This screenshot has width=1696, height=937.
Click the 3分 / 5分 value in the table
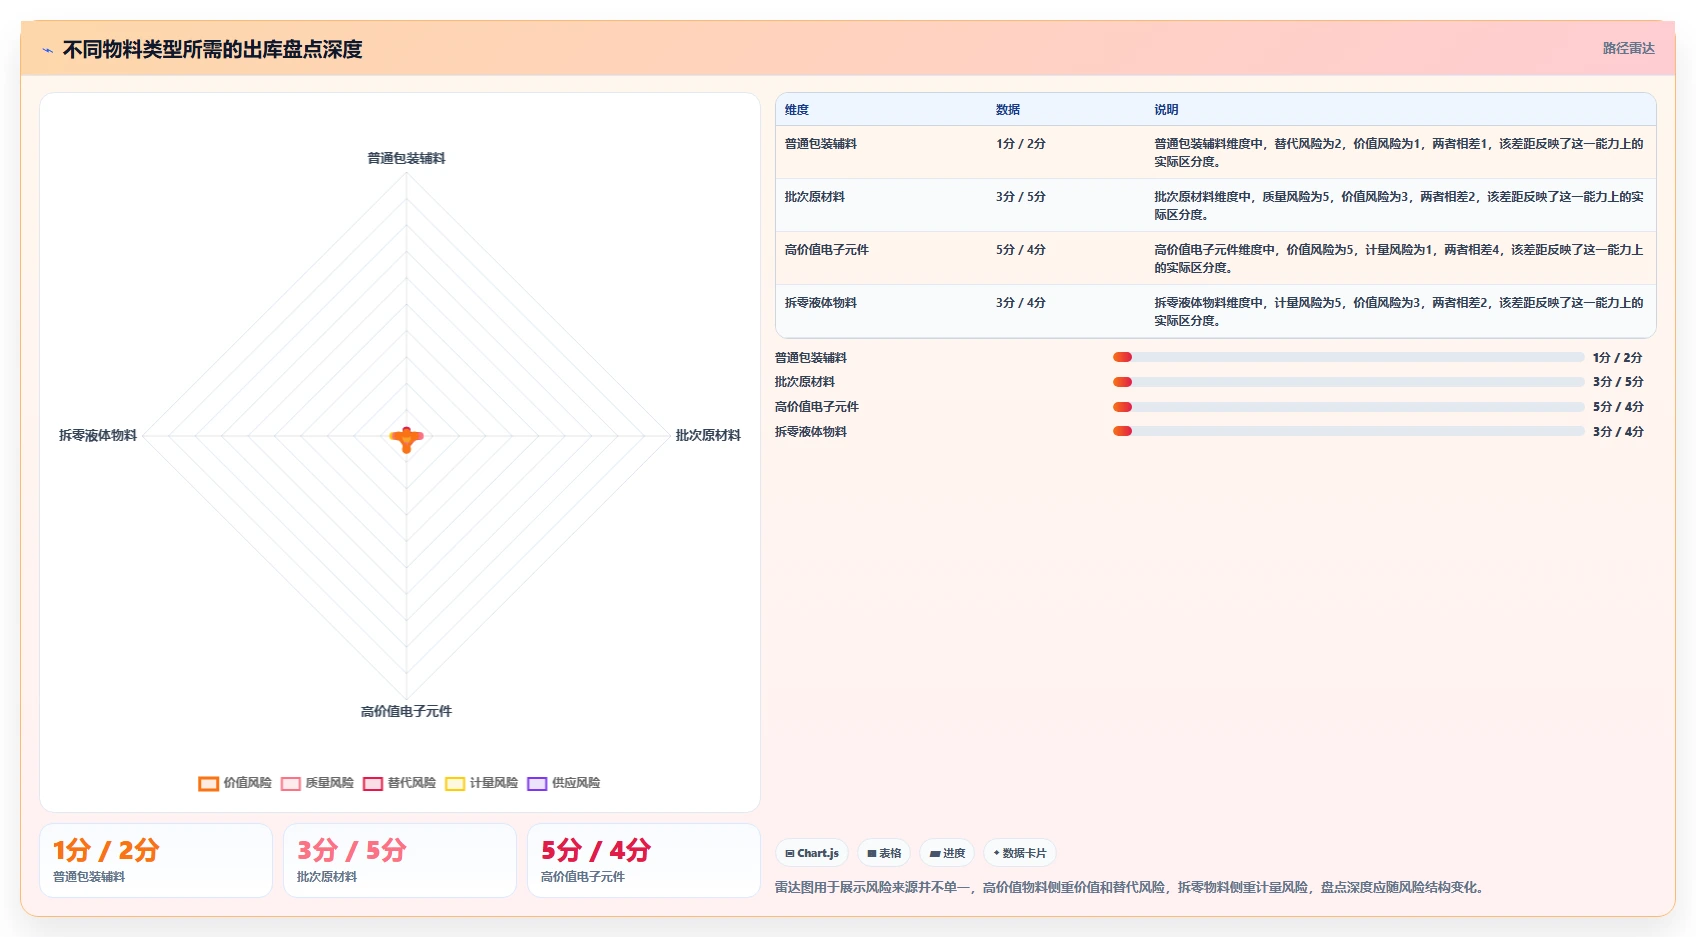tap(1021, 197)
